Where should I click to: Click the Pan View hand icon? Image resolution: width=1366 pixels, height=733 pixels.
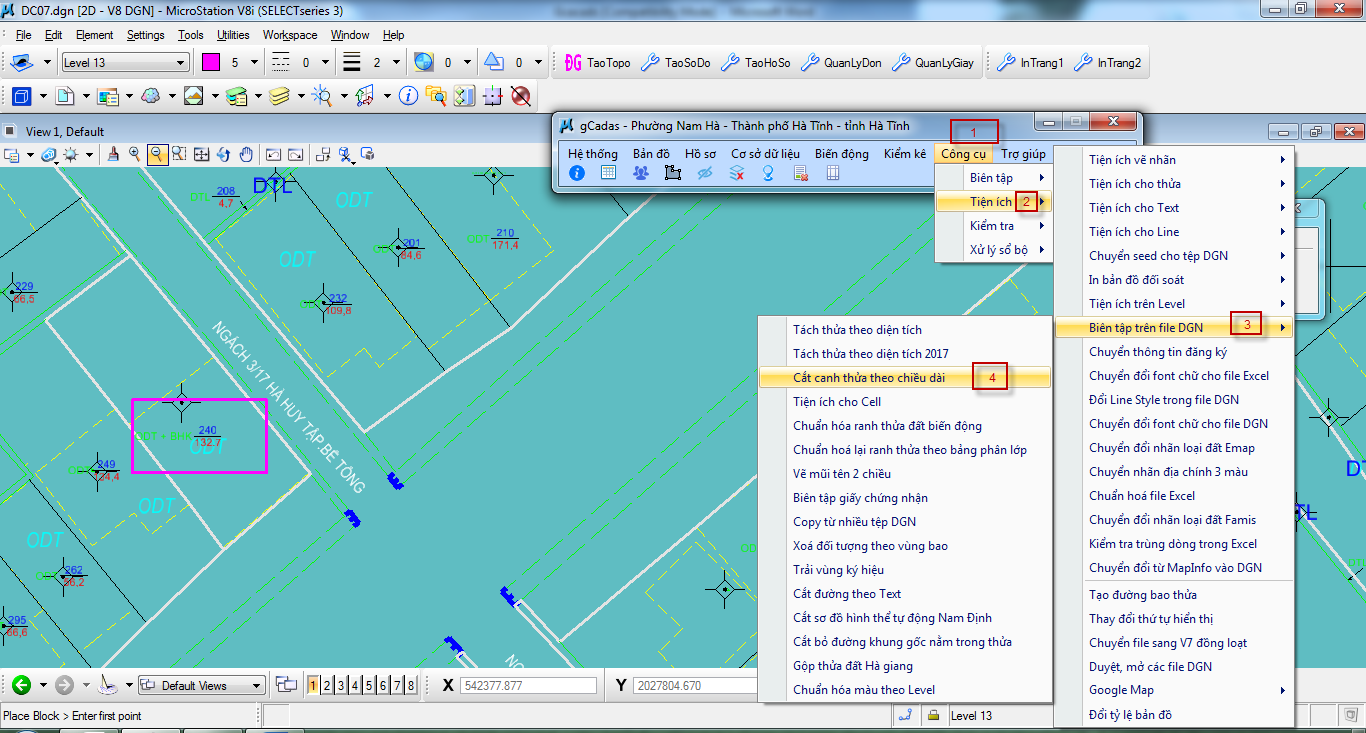(x=246, y=155)
